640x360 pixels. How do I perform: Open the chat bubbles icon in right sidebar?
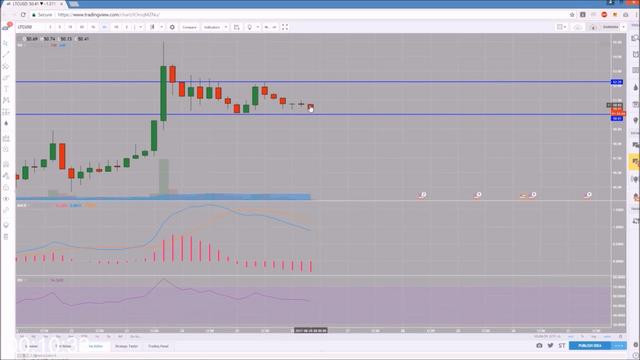(635, 145)
